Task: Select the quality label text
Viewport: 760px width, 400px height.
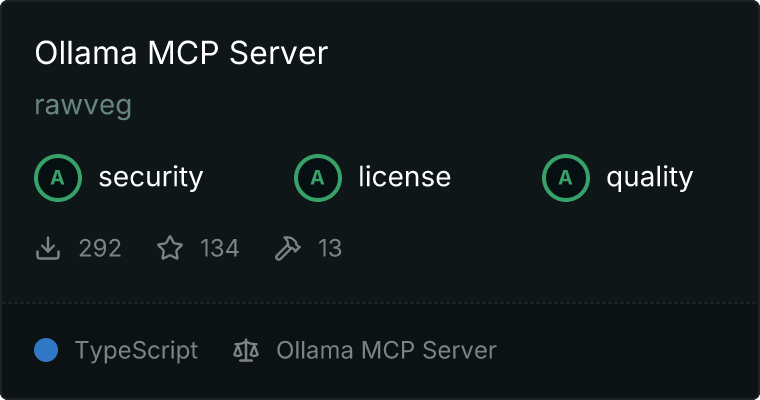Action: click(x=649, y=178)
